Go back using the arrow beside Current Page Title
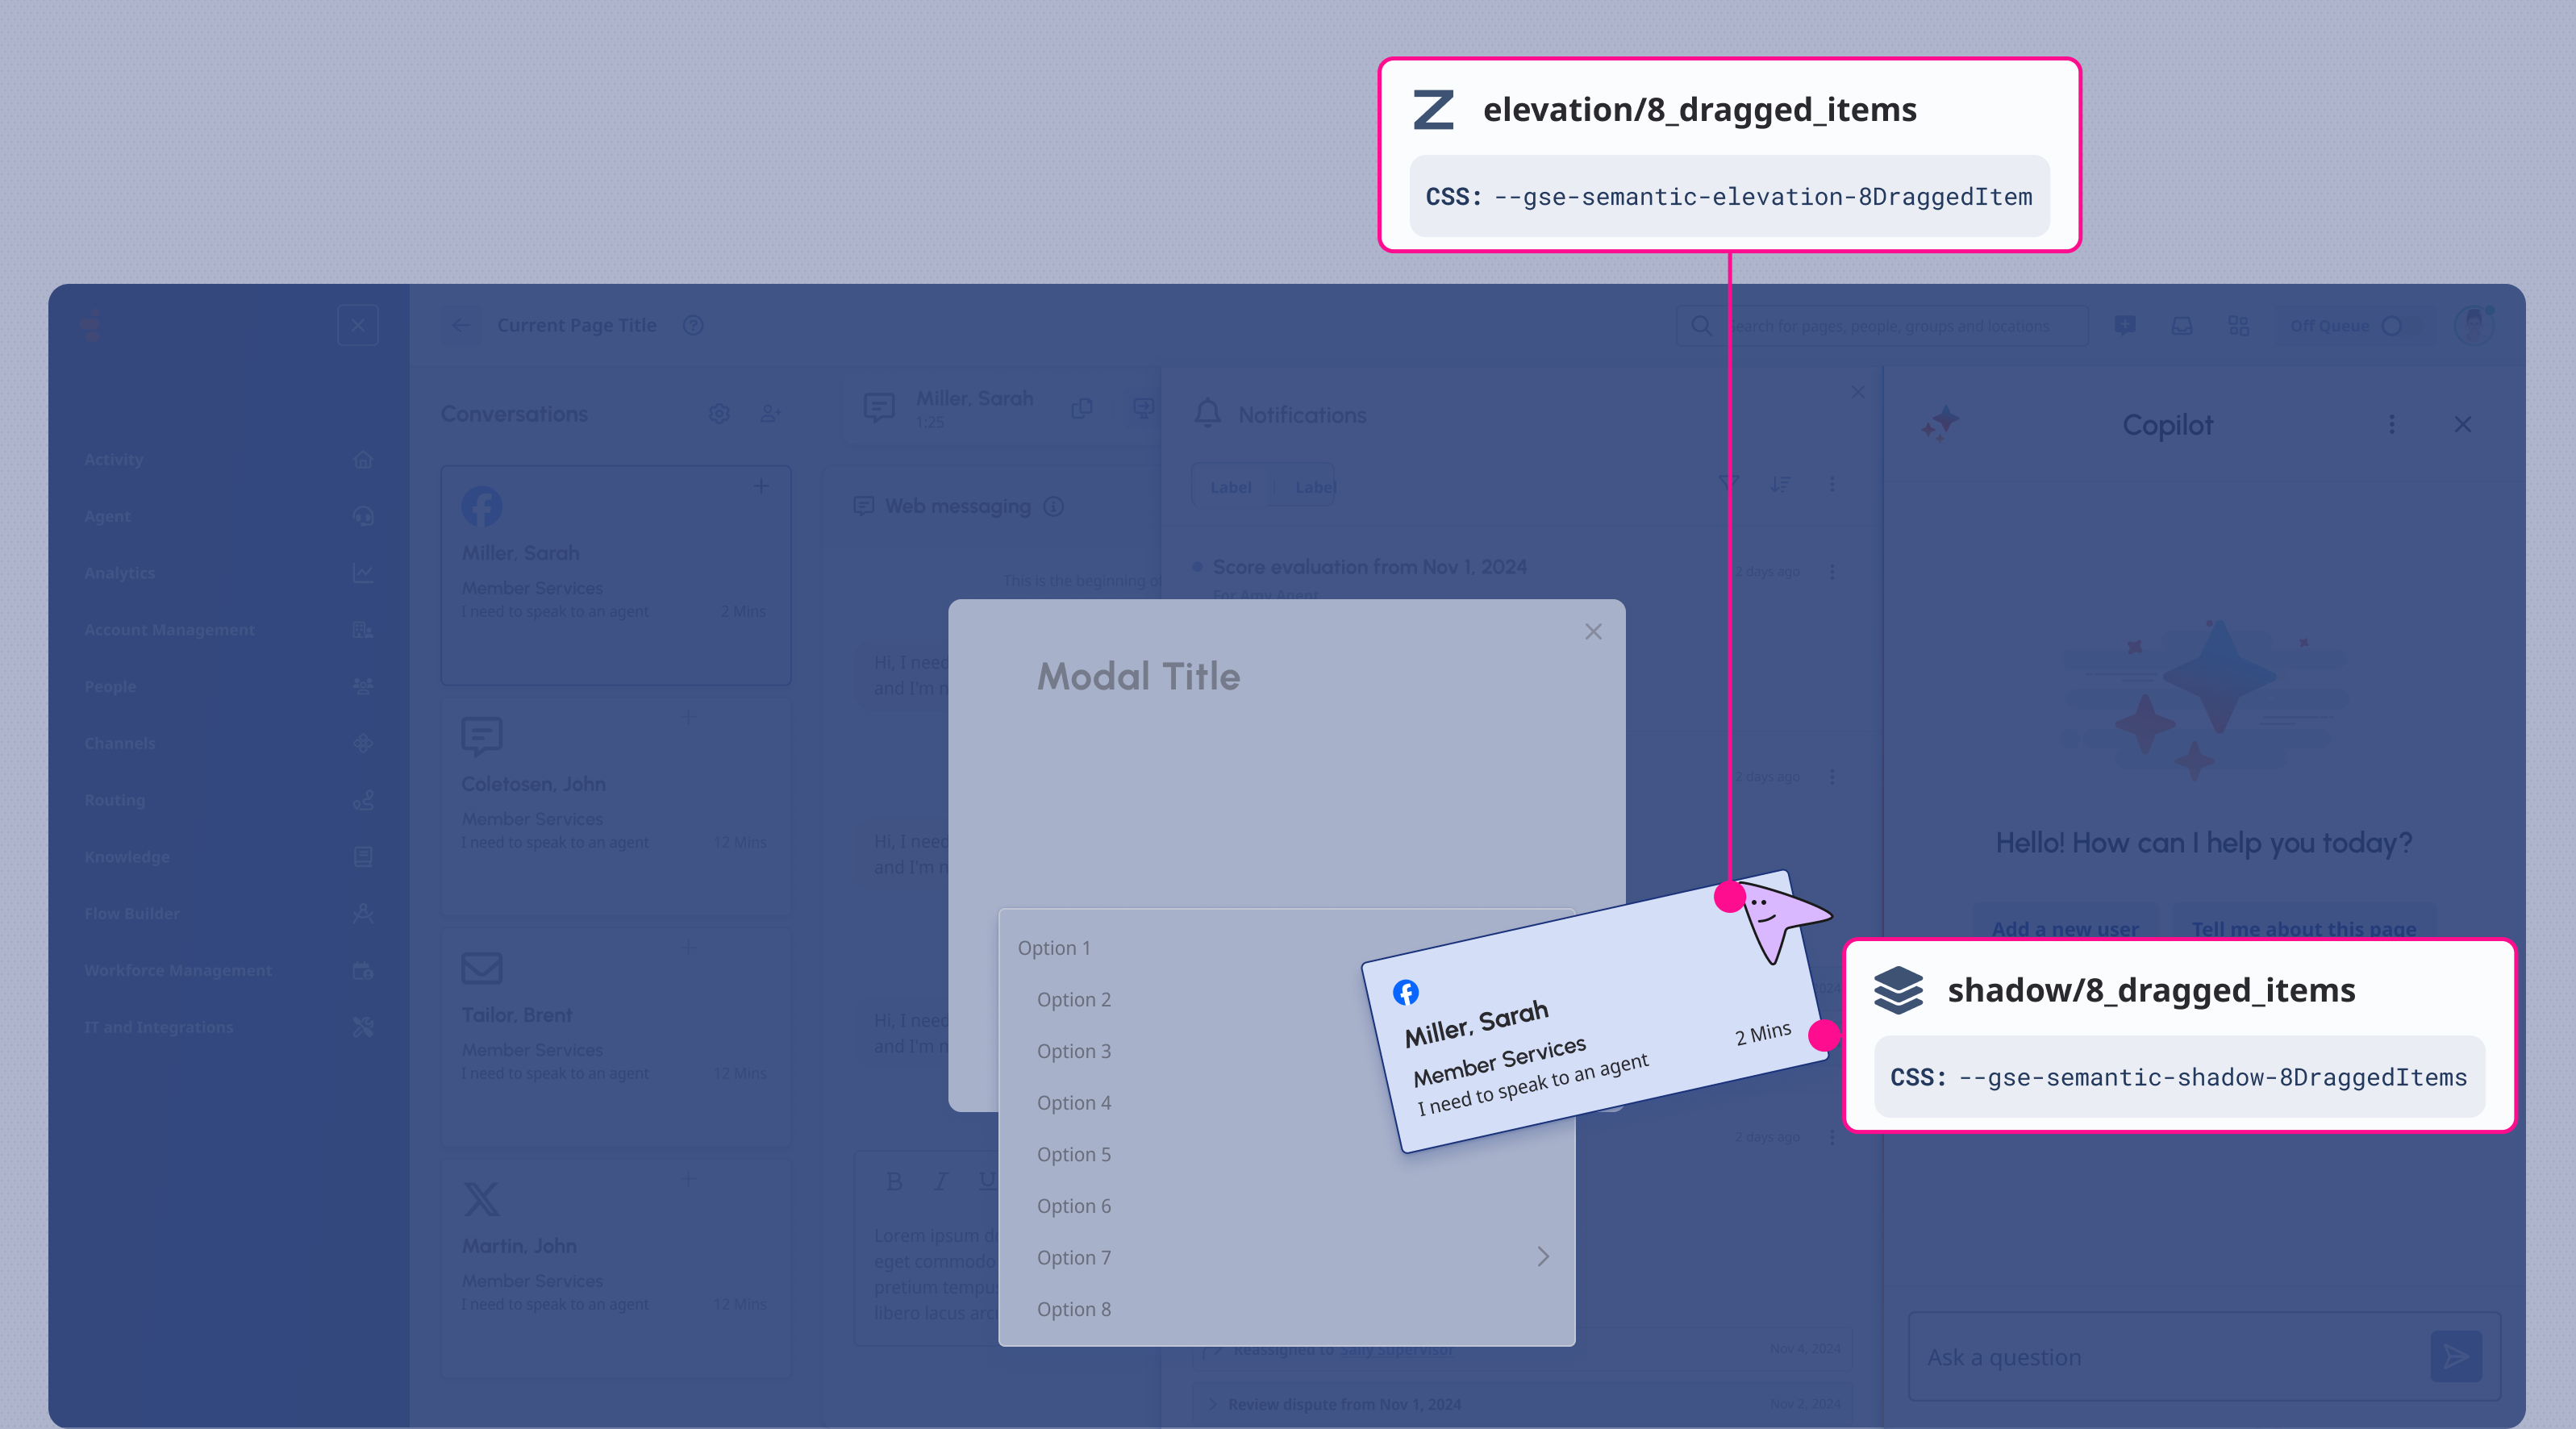This screenshot has width=2576, height=1429. [461, 325]
